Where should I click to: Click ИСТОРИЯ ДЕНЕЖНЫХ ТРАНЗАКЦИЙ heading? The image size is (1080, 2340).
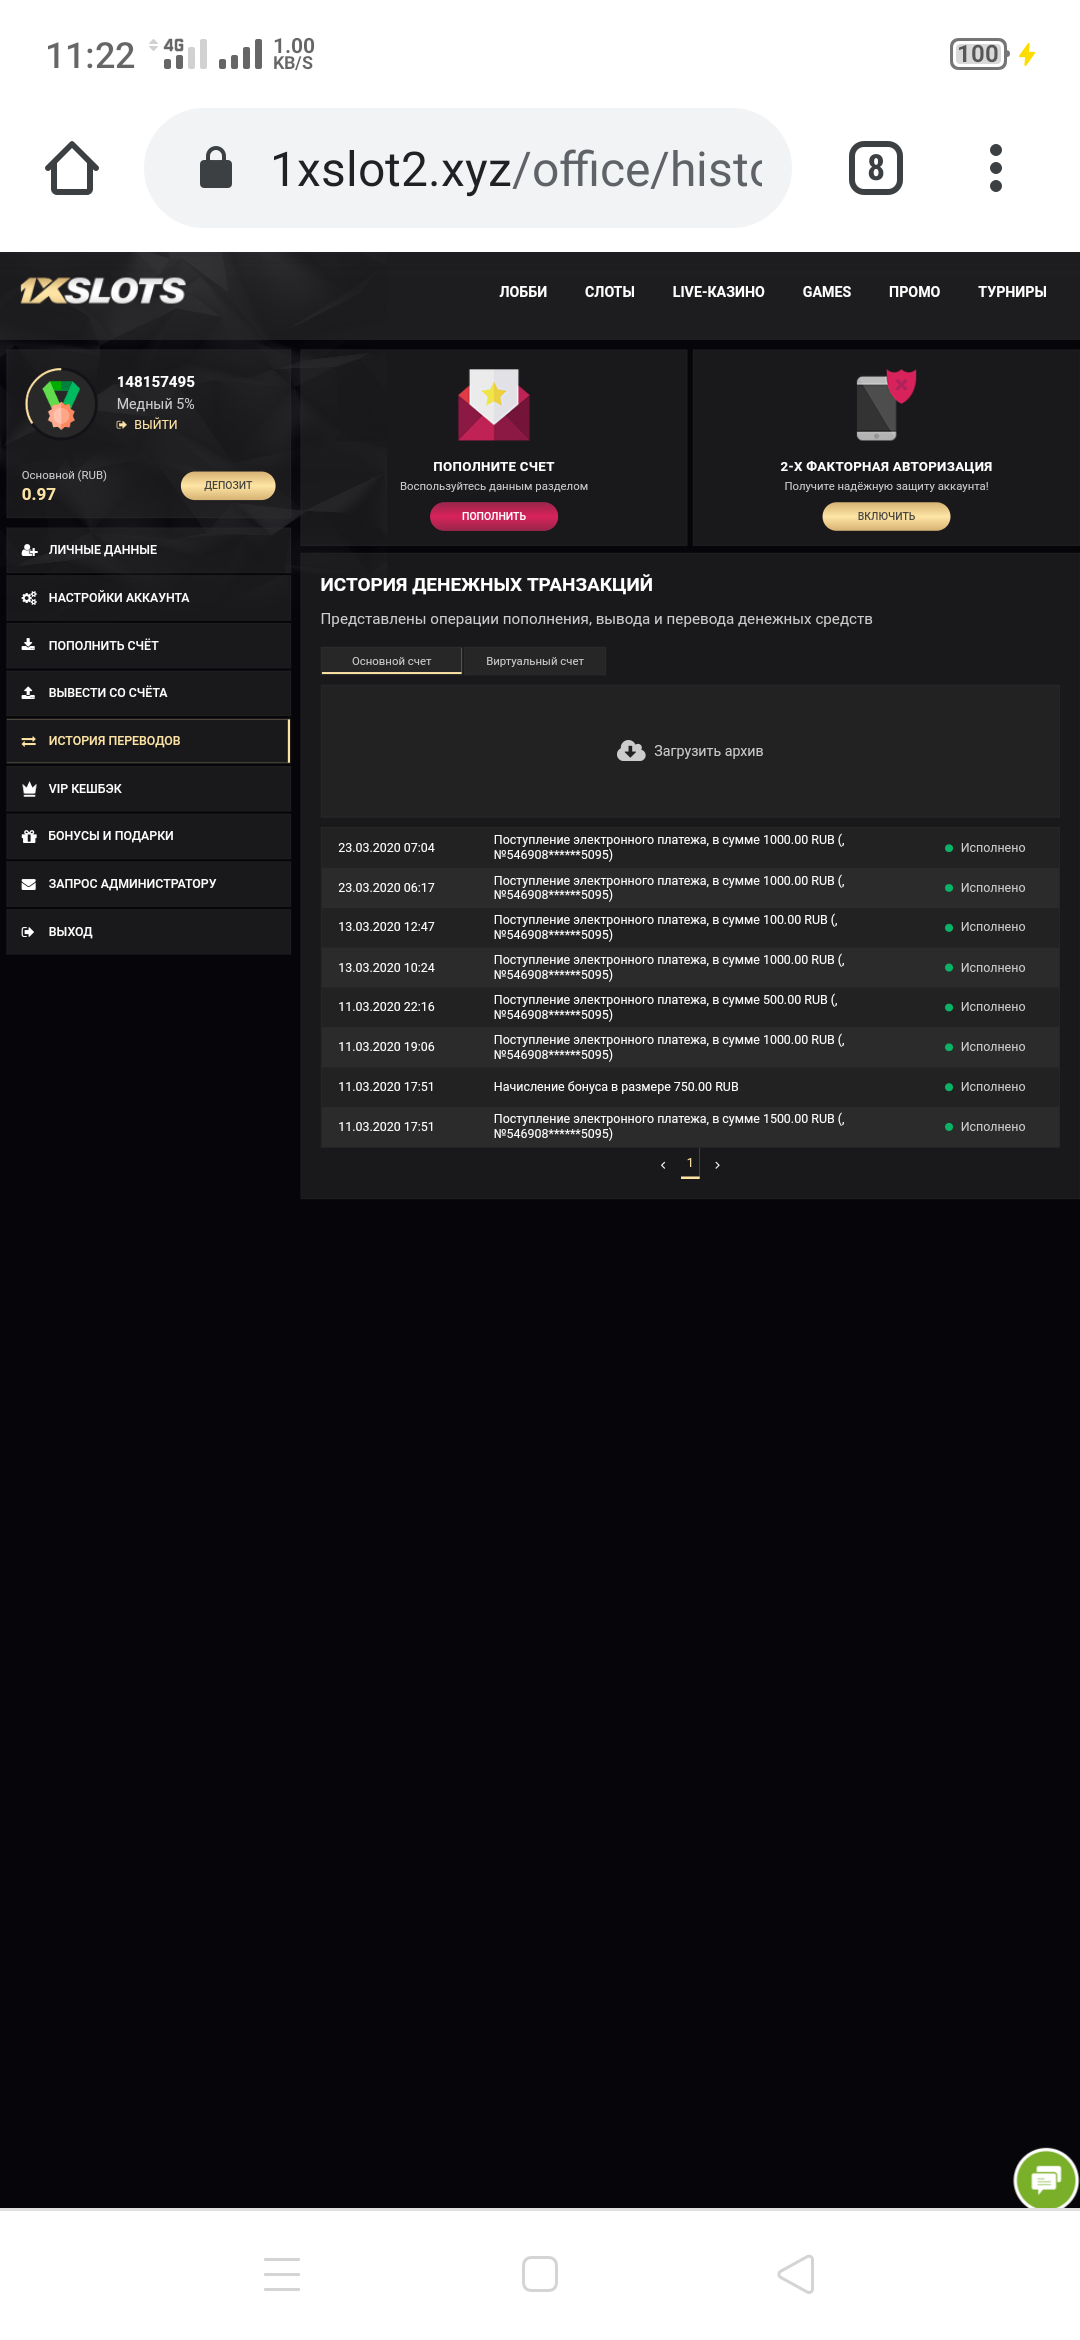point(486,585)
